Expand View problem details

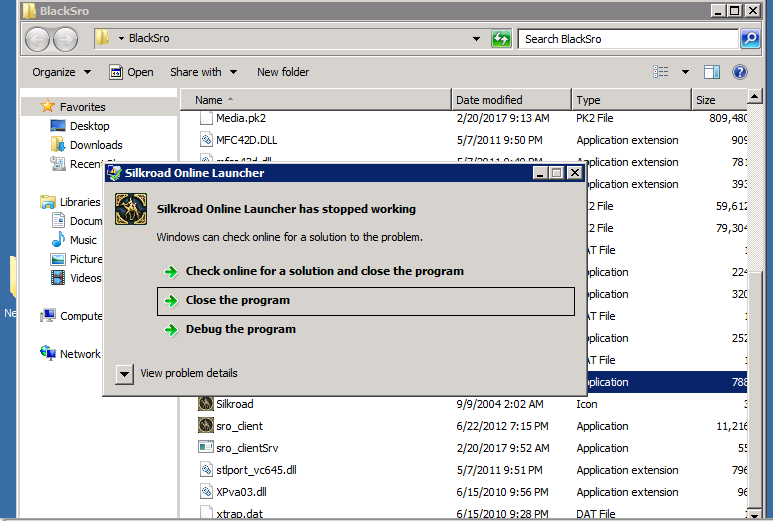[x=124, y=374]
